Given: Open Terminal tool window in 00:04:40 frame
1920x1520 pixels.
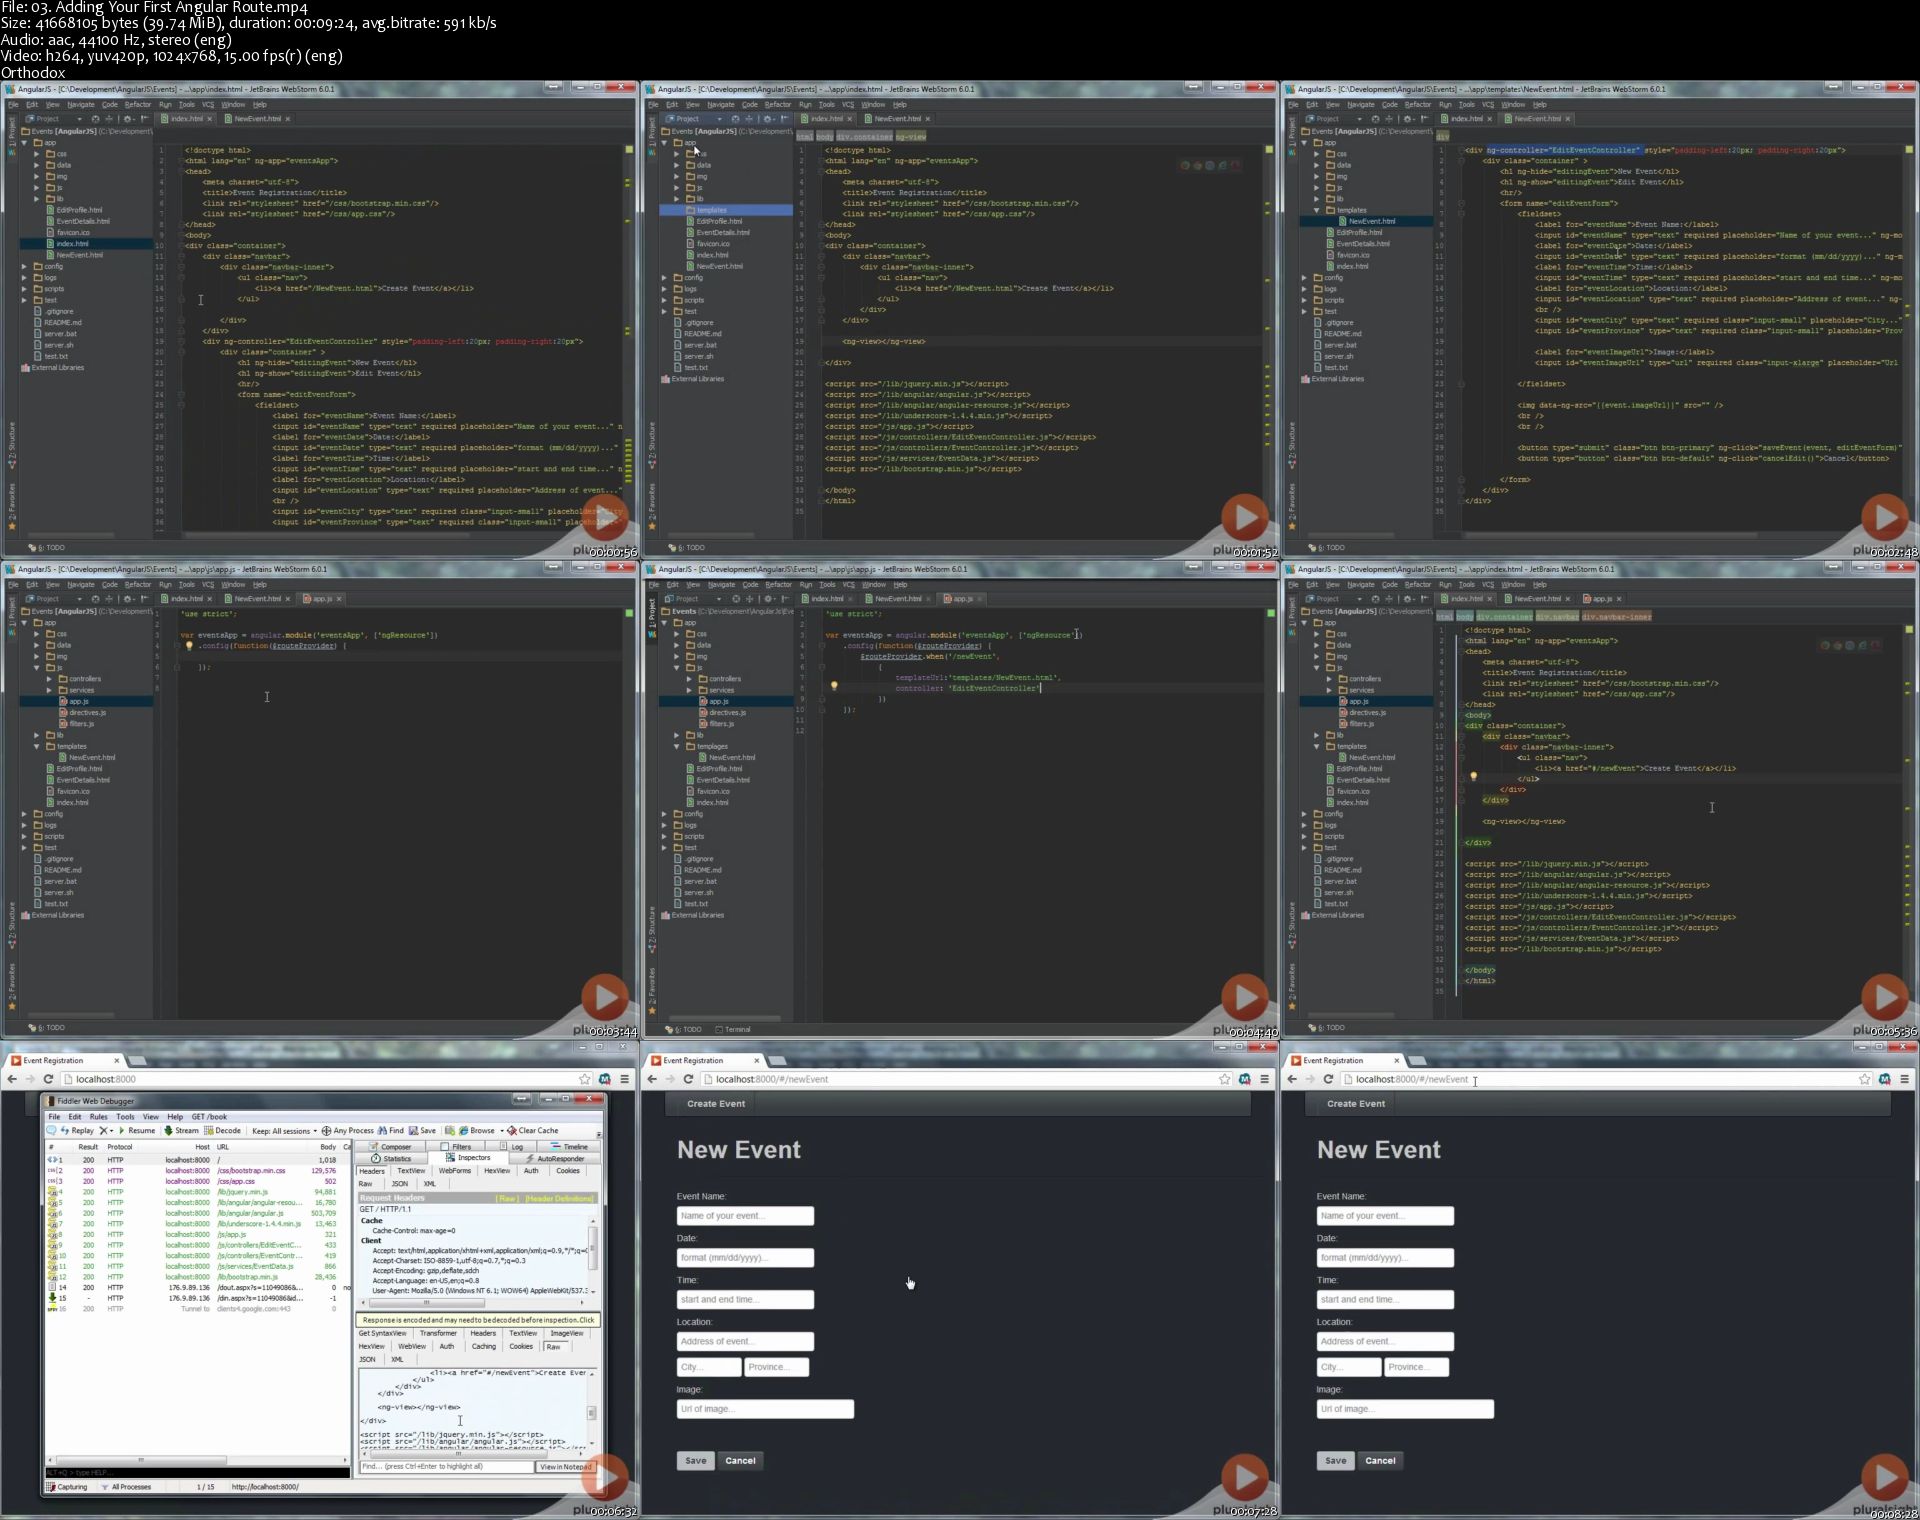Looking at the screenshot, I should pyautogui.click(x=733, y=1029).
